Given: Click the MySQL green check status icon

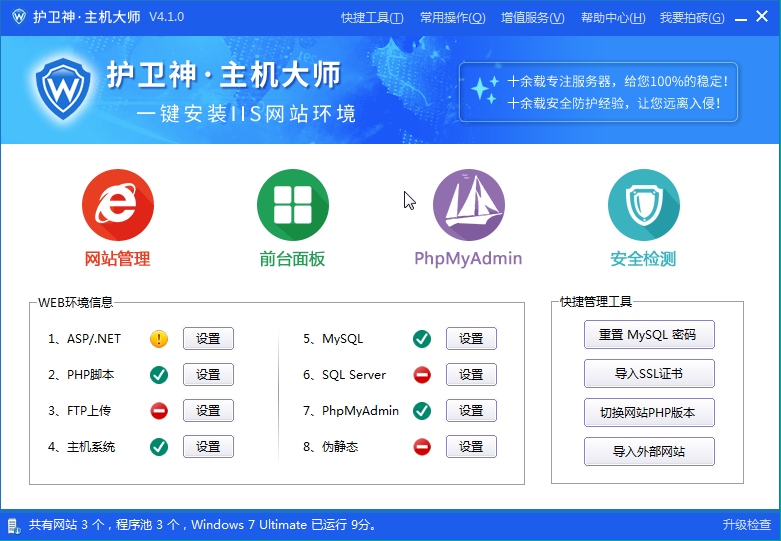Looking at the screenshot, I should point(422,339).
